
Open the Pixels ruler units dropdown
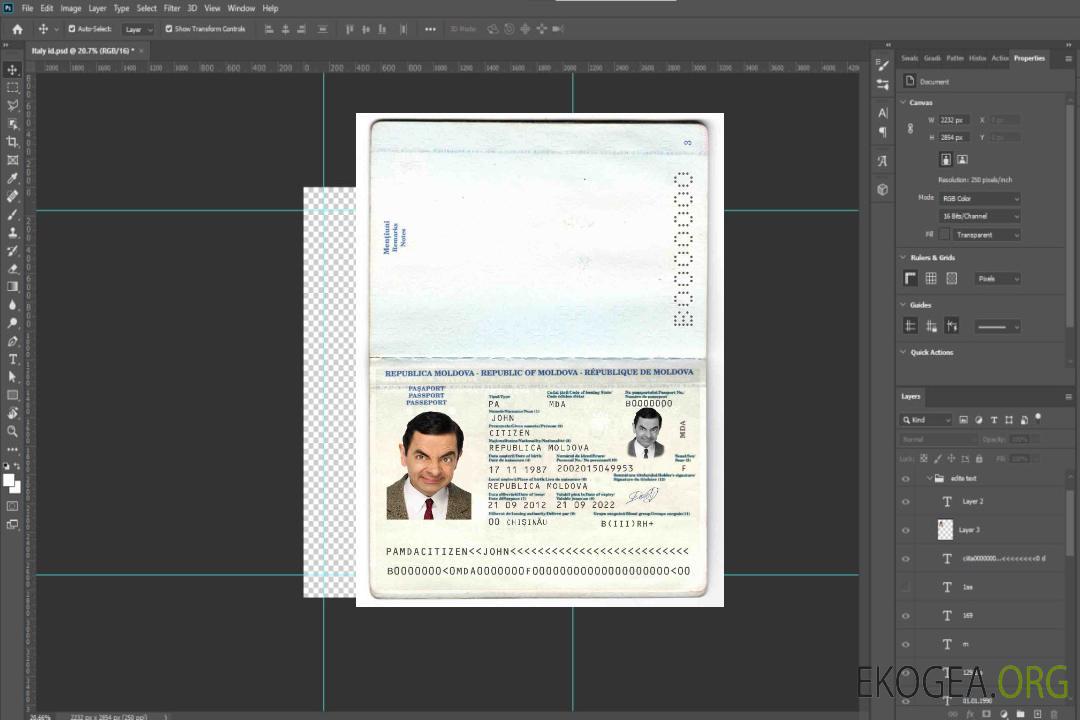coord(997,278)
